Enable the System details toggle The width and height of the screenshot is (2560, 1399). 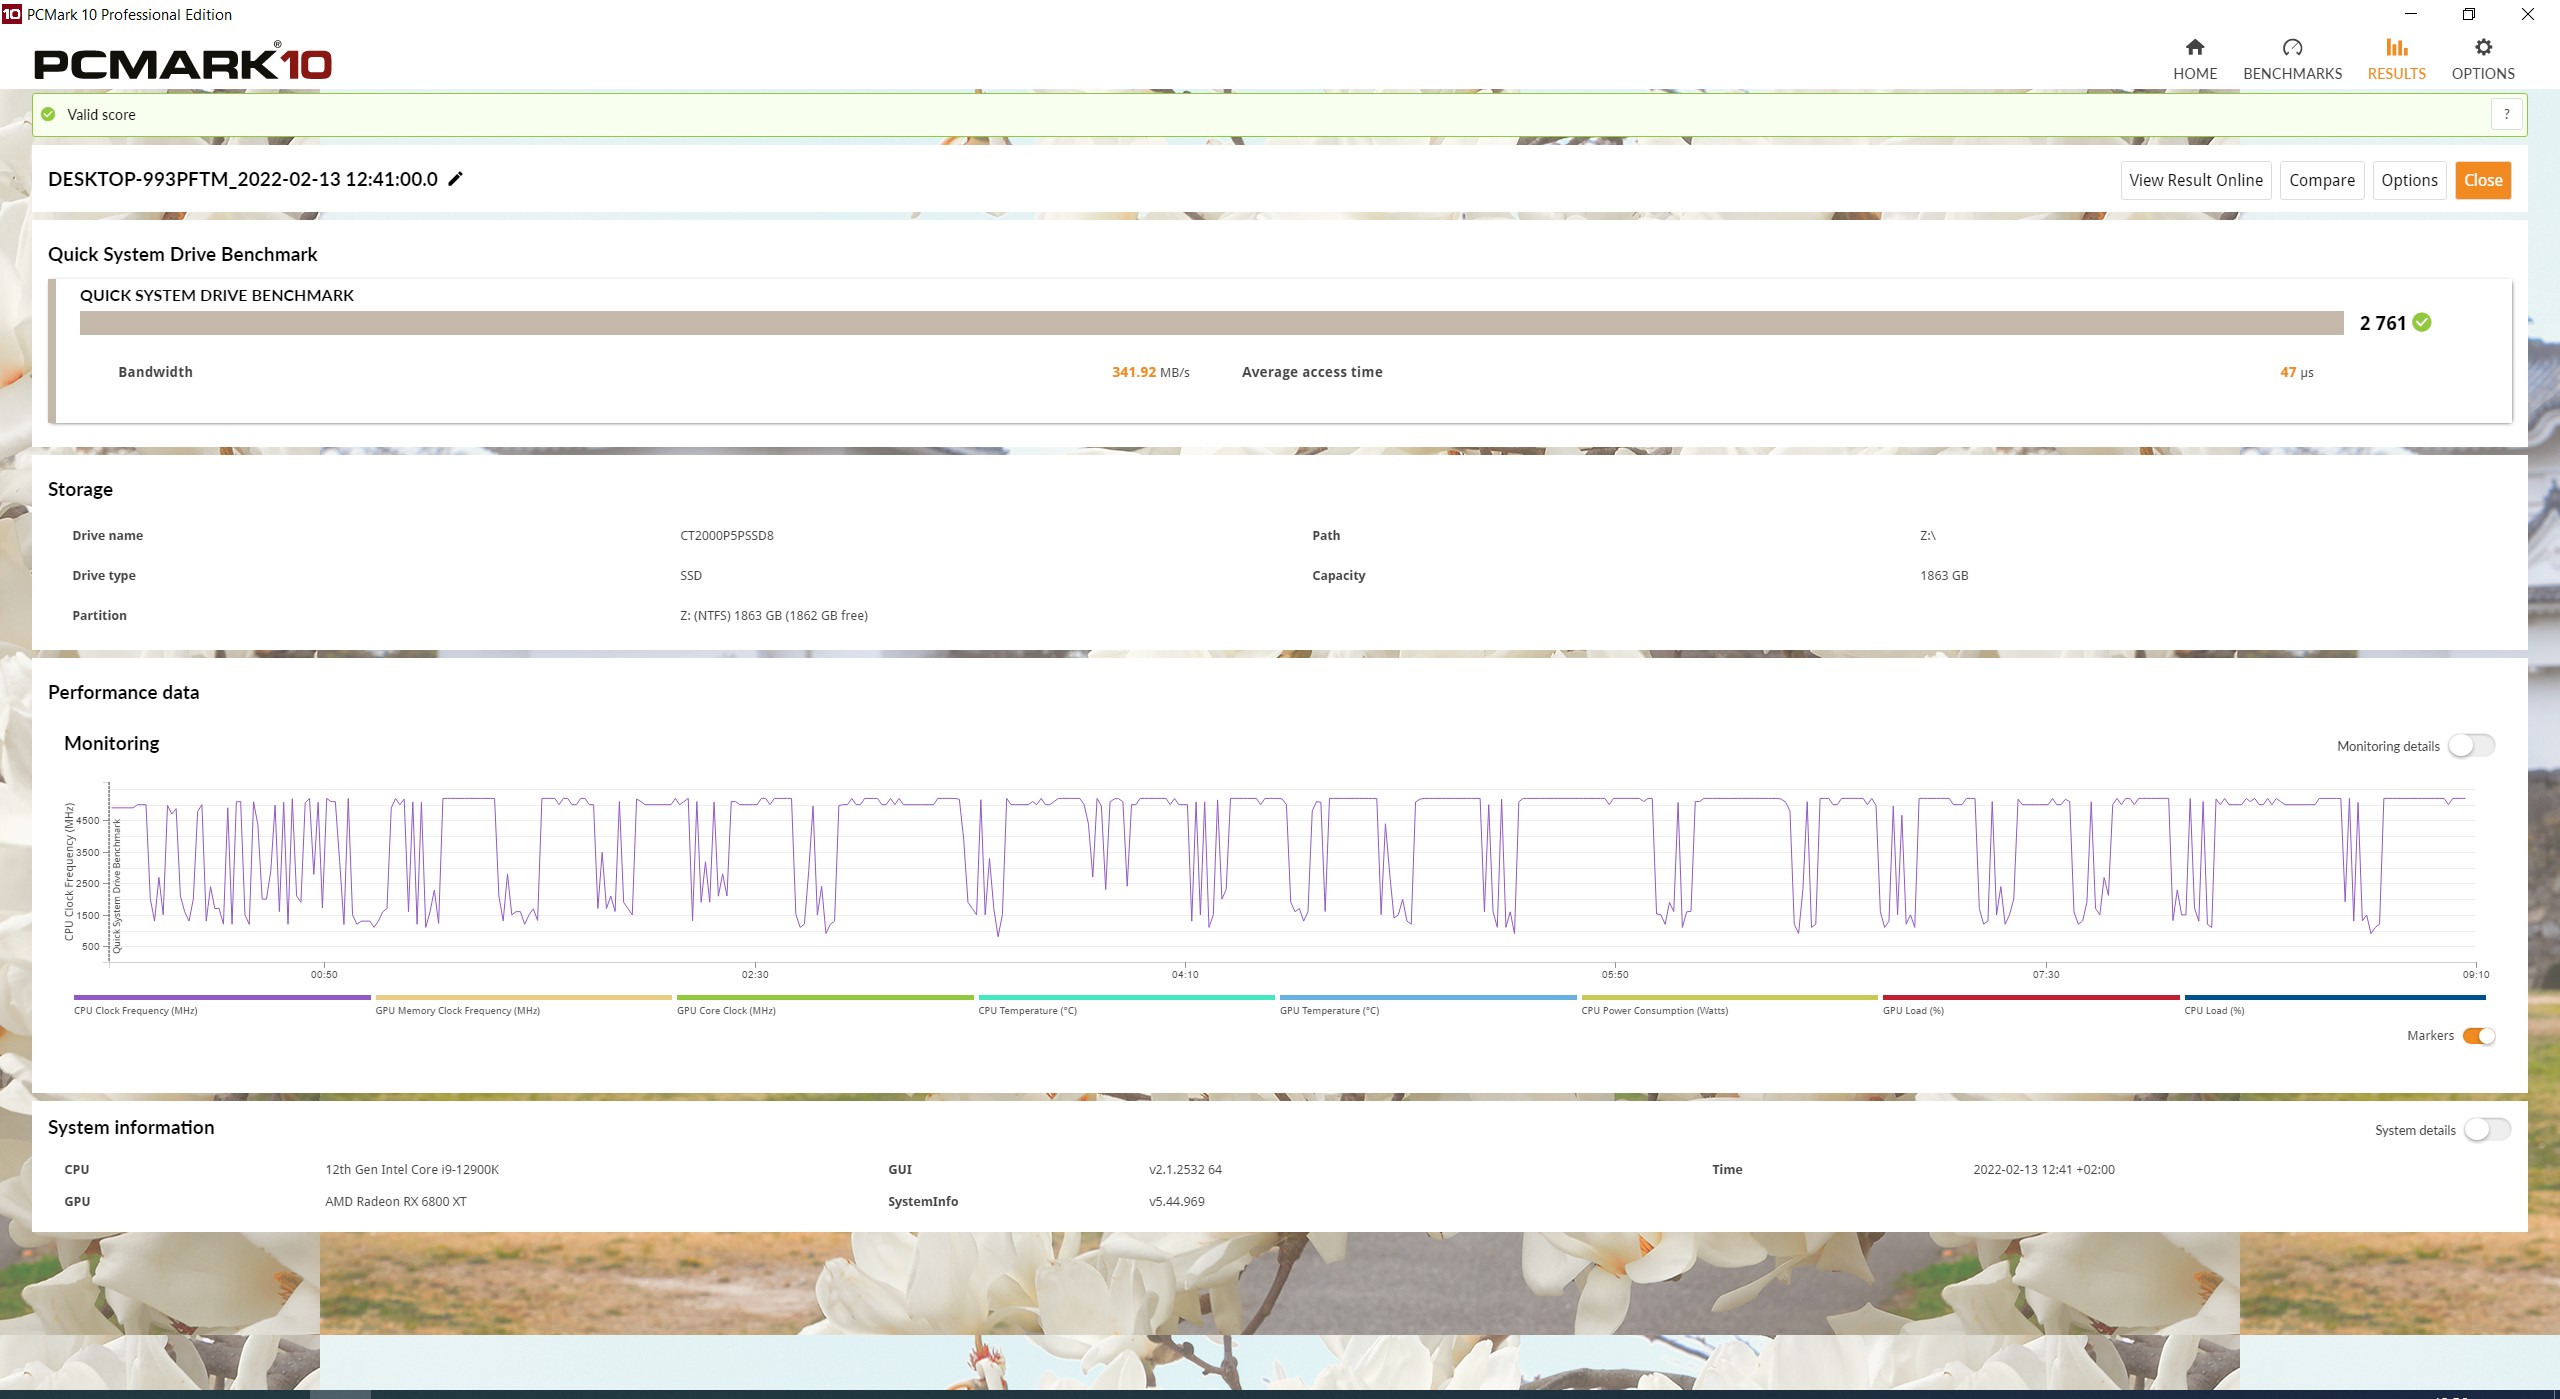[x=2486, y=1130]
